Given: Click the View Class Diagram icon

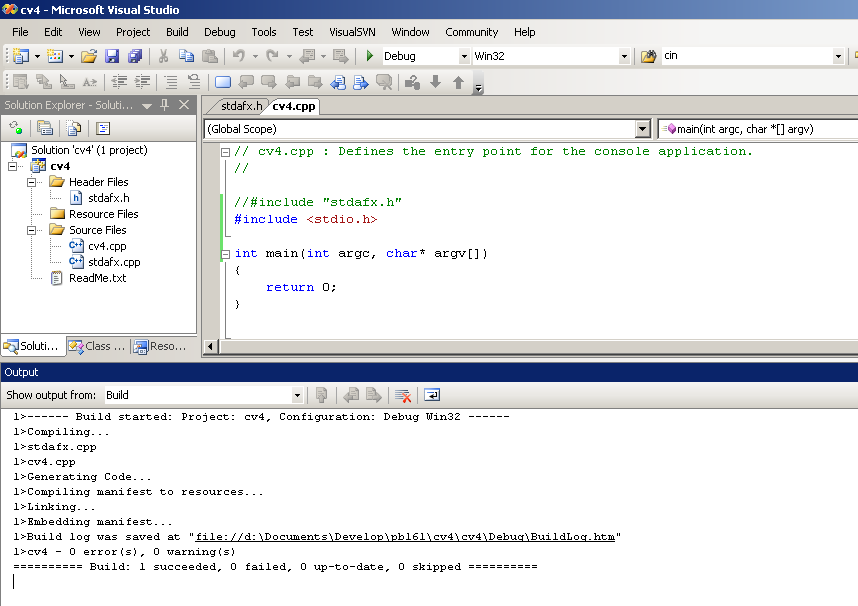Looking at the screenshot, I should click(103, 128).
